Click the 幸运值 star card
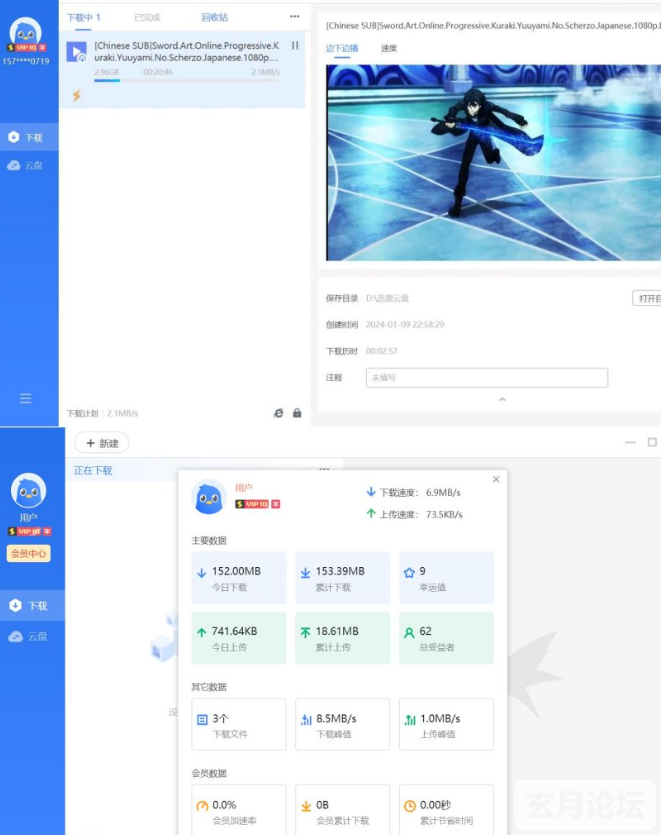Image resolution: width=661 pixels, height=835 pixels. click(x=446, y=578)
